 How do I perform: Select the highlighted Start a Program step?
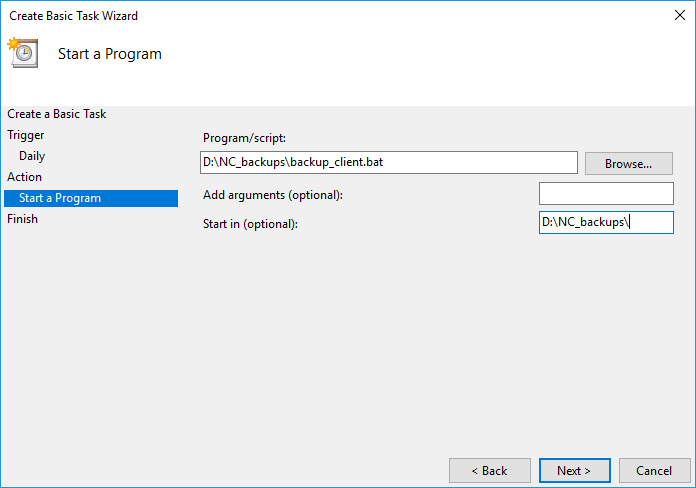pyautogui.click(x=91, y=198)
